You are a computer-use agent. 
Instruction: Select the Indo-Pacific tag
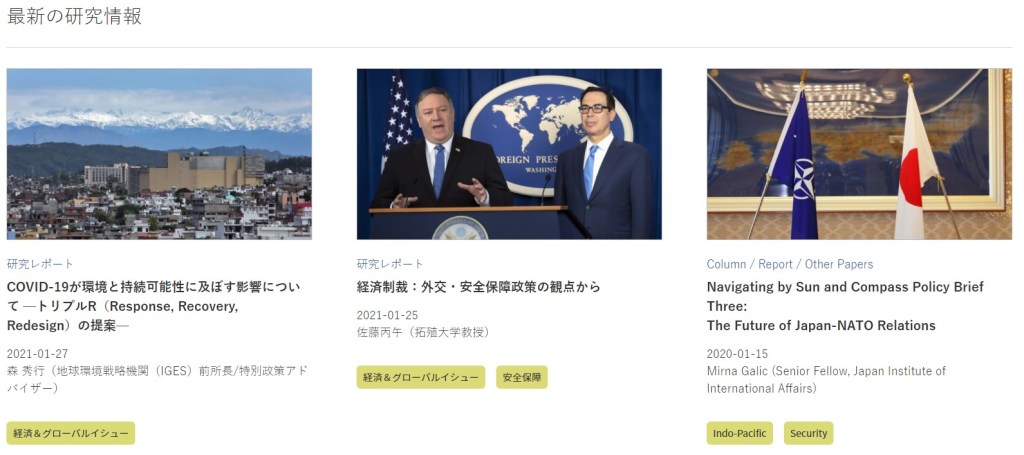[739, 433]
